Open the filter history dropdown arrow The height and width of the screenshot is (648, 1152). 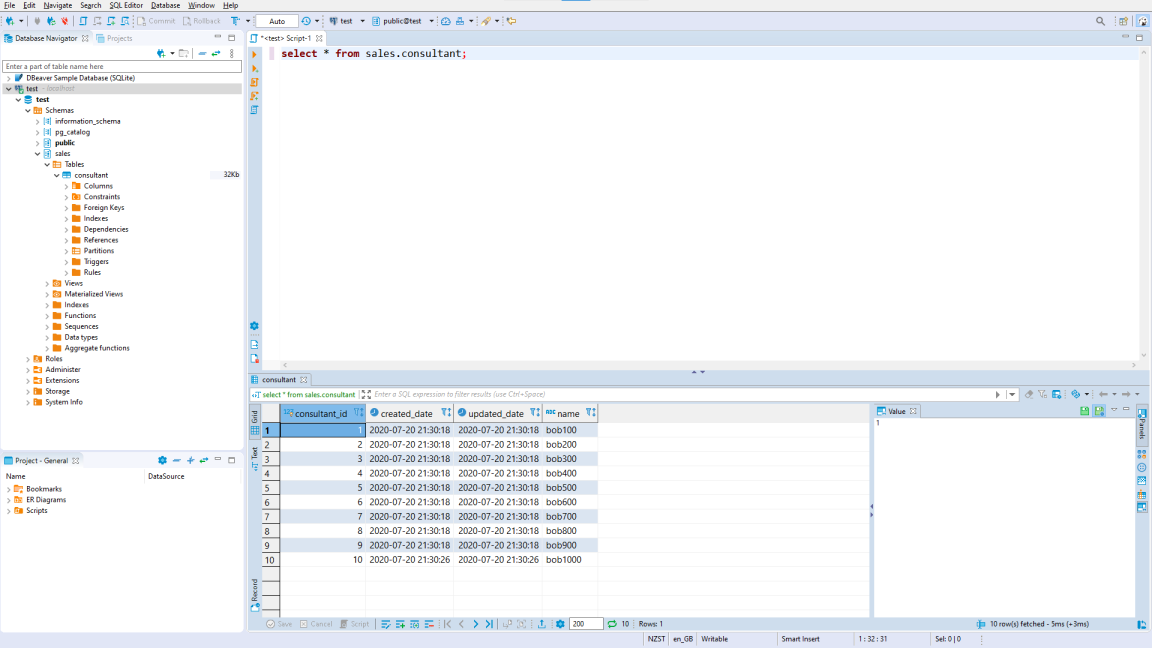tap(1012, 395)
